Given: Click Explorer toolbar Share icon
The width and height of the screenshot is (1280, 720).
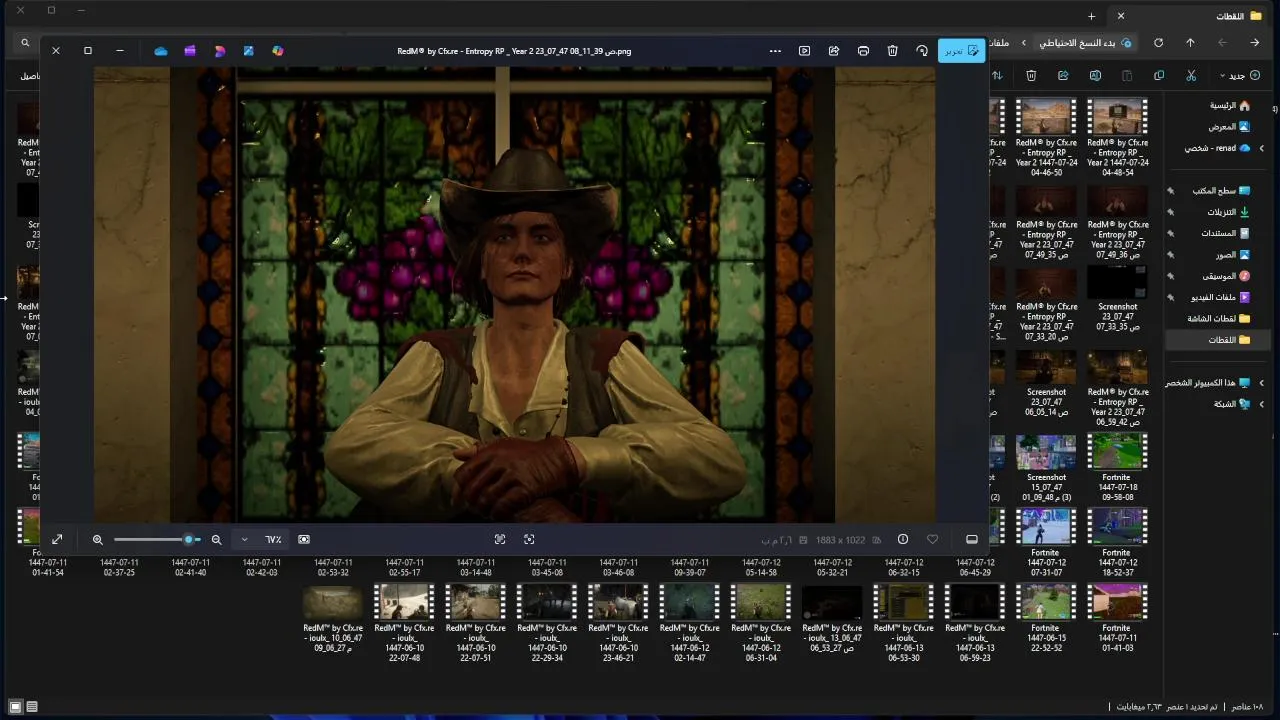Looking at the screenshot, I should point(1063,75).
